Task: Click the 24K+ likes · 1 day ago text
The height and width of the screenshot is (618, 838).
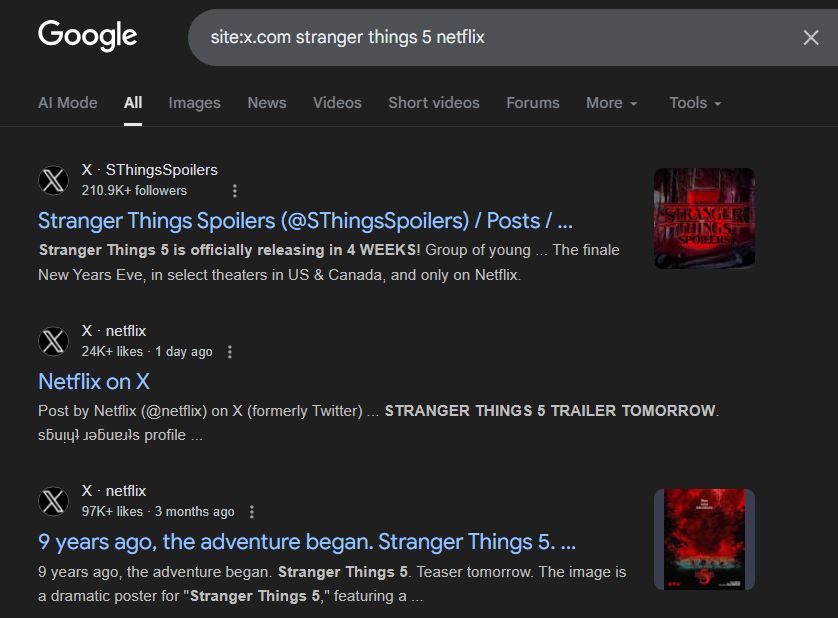Action: tap(147, 352)
